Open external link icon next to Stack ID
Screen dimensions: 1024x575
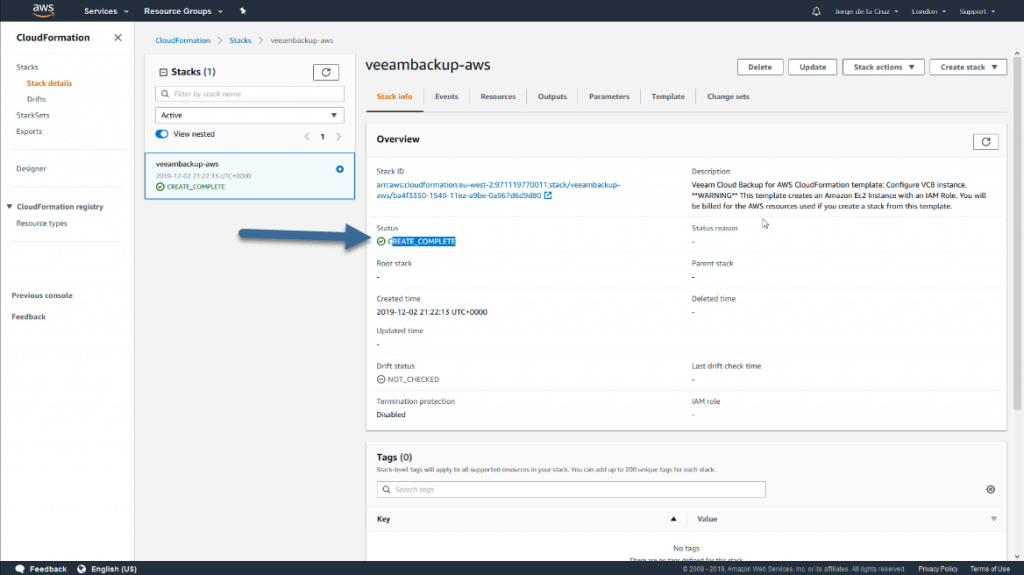[548, 195]
